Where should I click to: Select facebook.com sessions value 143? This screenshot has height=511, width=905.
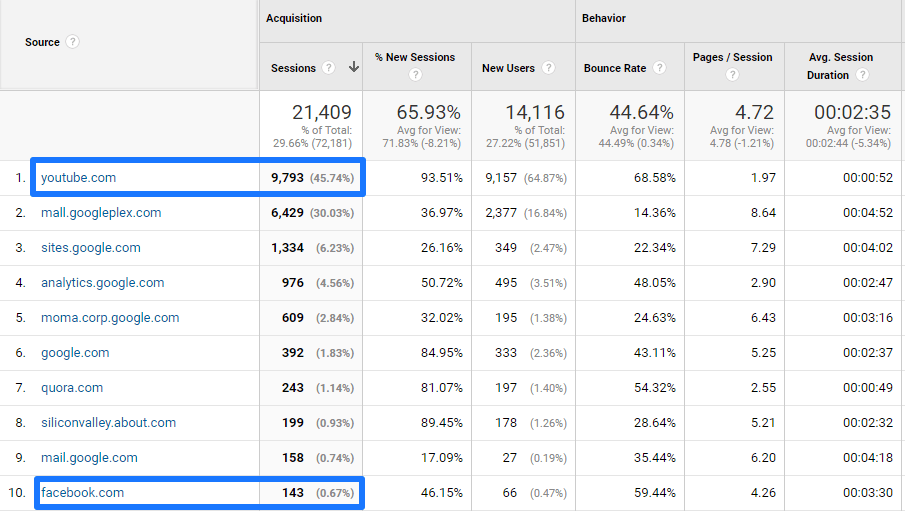[x=293, y=493]
